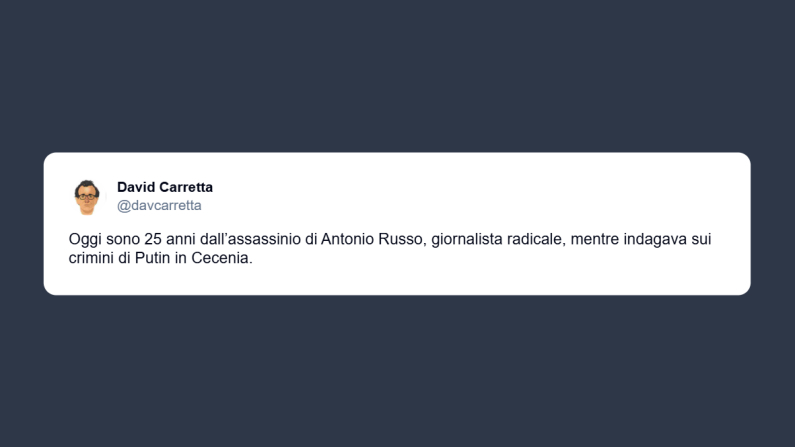Click the surname "Carretta" in the header
The image size is (795, 447).
click(x=187, y=187)
